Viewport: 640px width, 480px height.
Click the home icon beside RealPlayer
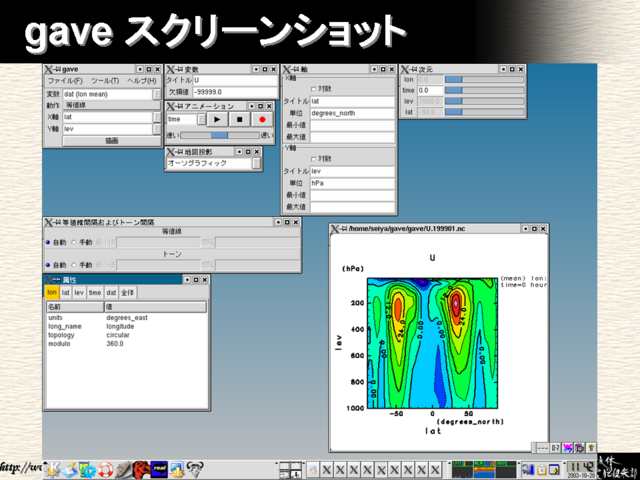[x=177, y=469]
